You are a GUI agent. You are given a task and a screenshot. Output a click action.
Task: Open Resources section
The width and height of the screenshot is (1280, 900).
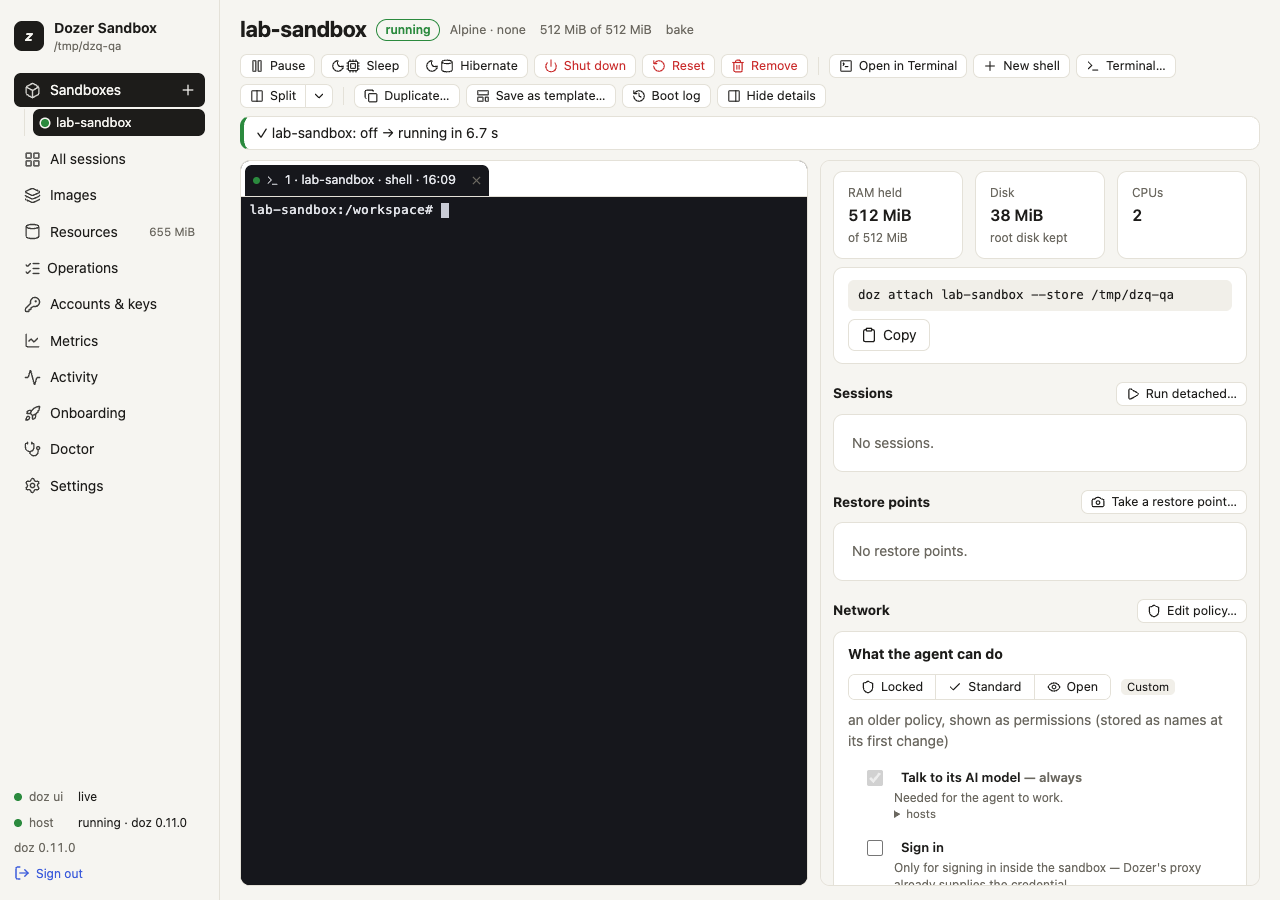(109, 232)
